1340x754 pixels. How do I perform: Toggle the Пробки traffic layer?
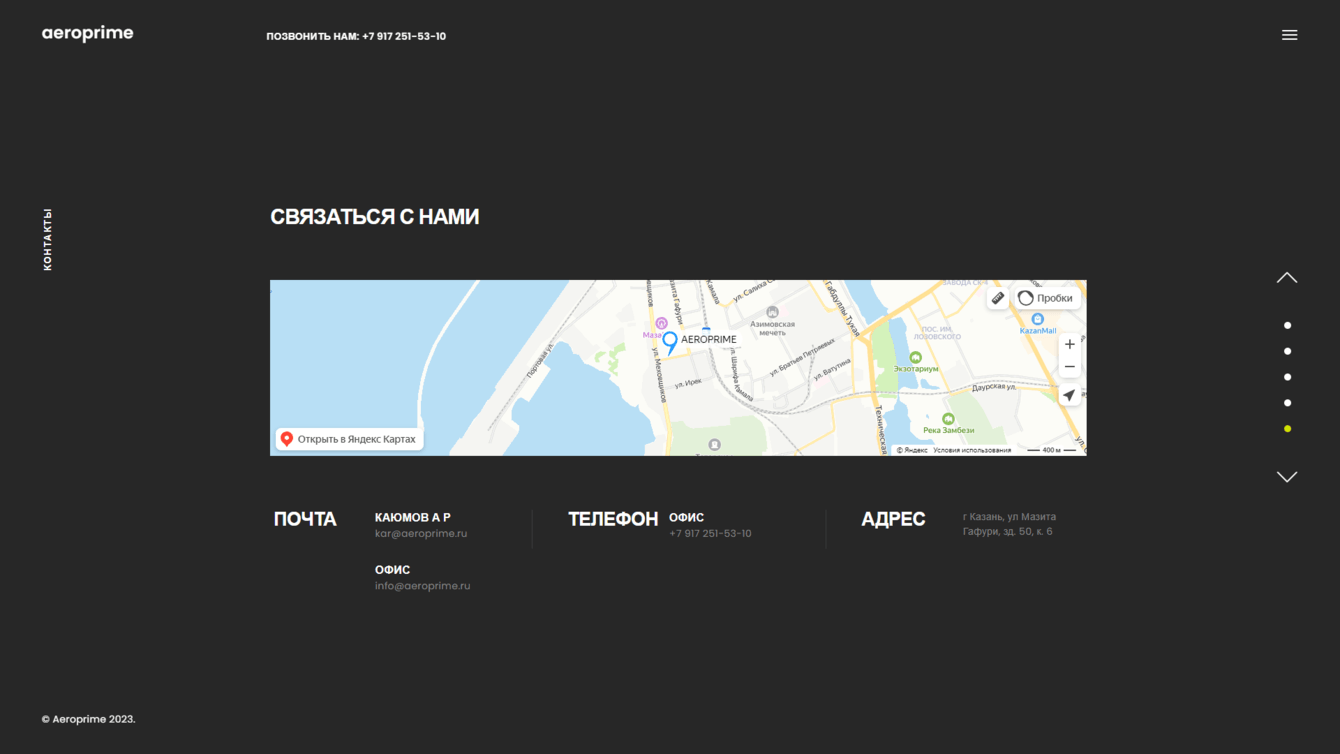(x=1046, y=298)
